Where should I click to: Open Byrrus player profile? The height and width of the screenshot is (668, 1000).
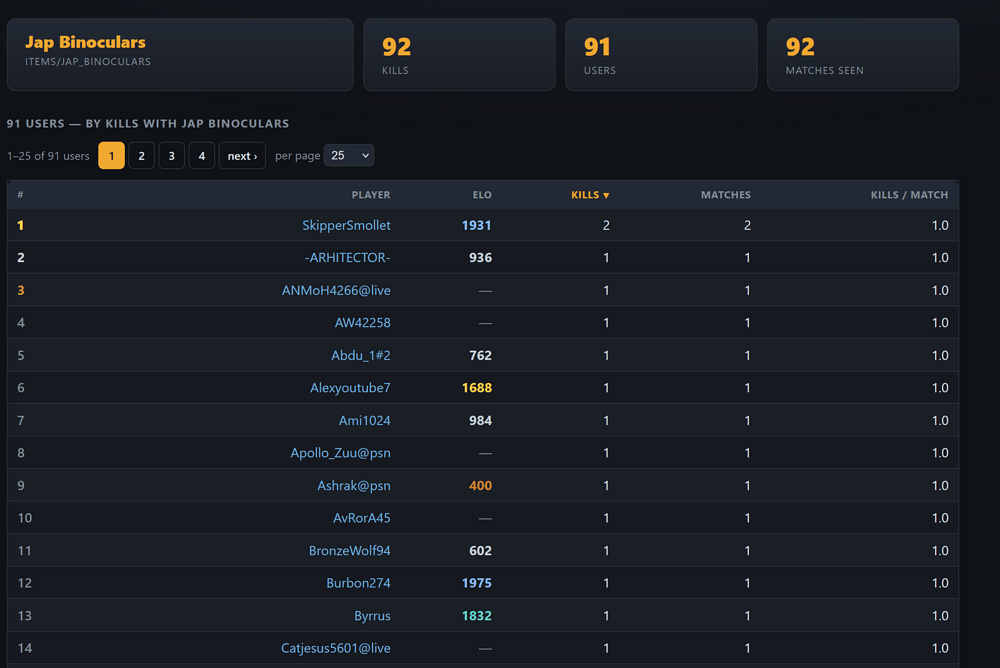(372, 616)
